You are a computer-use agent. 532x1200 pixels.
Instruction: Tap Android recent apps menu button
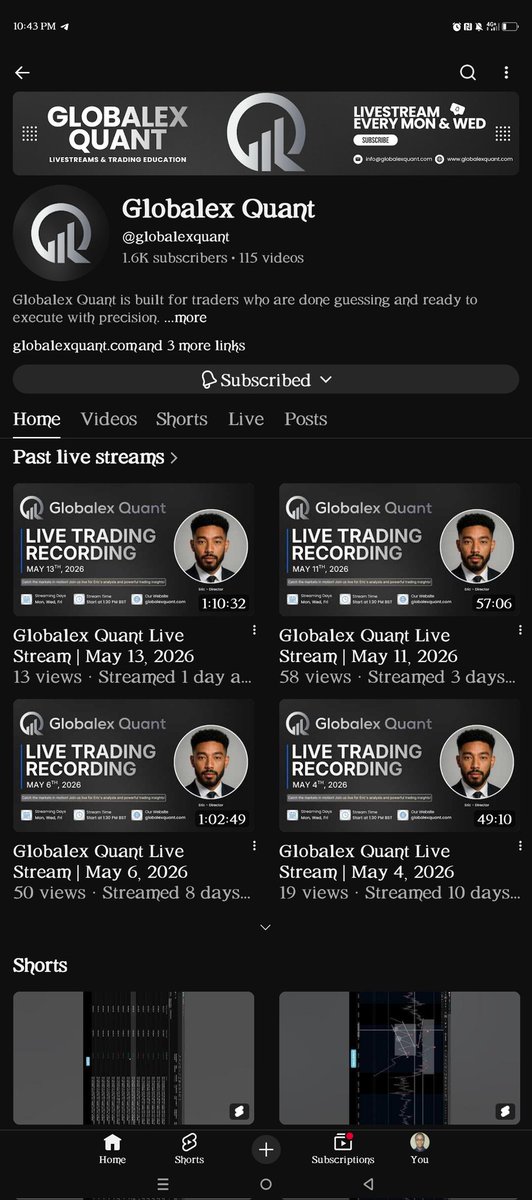coord(164,1183)
